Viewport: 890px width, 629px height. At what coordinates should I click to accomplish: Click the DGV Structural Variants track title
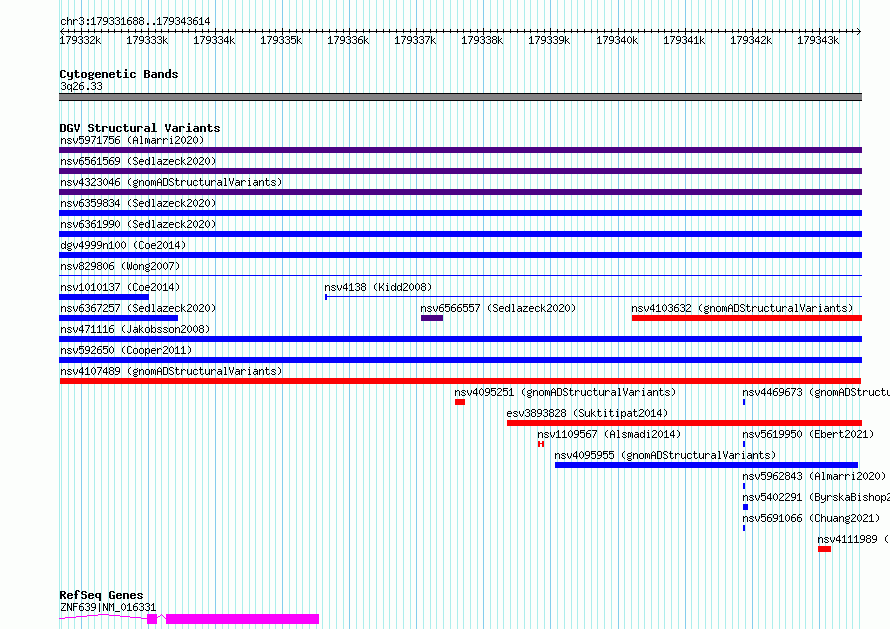[140, 128]
